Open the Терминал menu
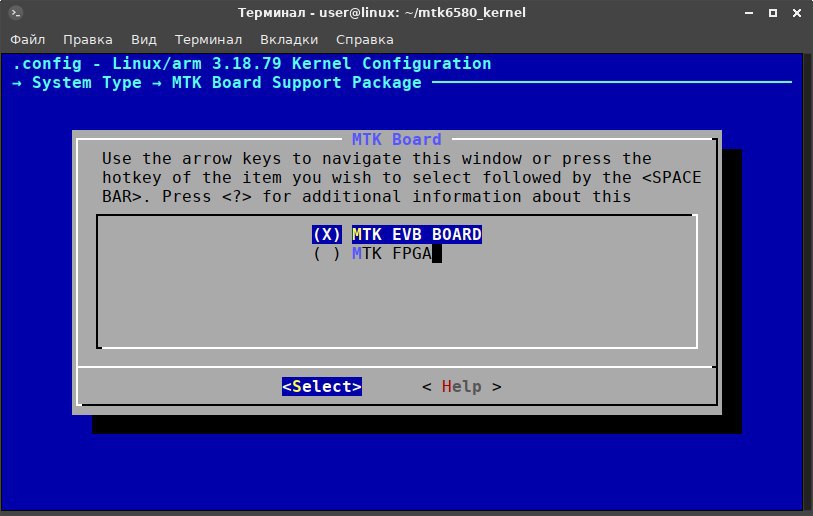813x516 pixels. point(208,40)
